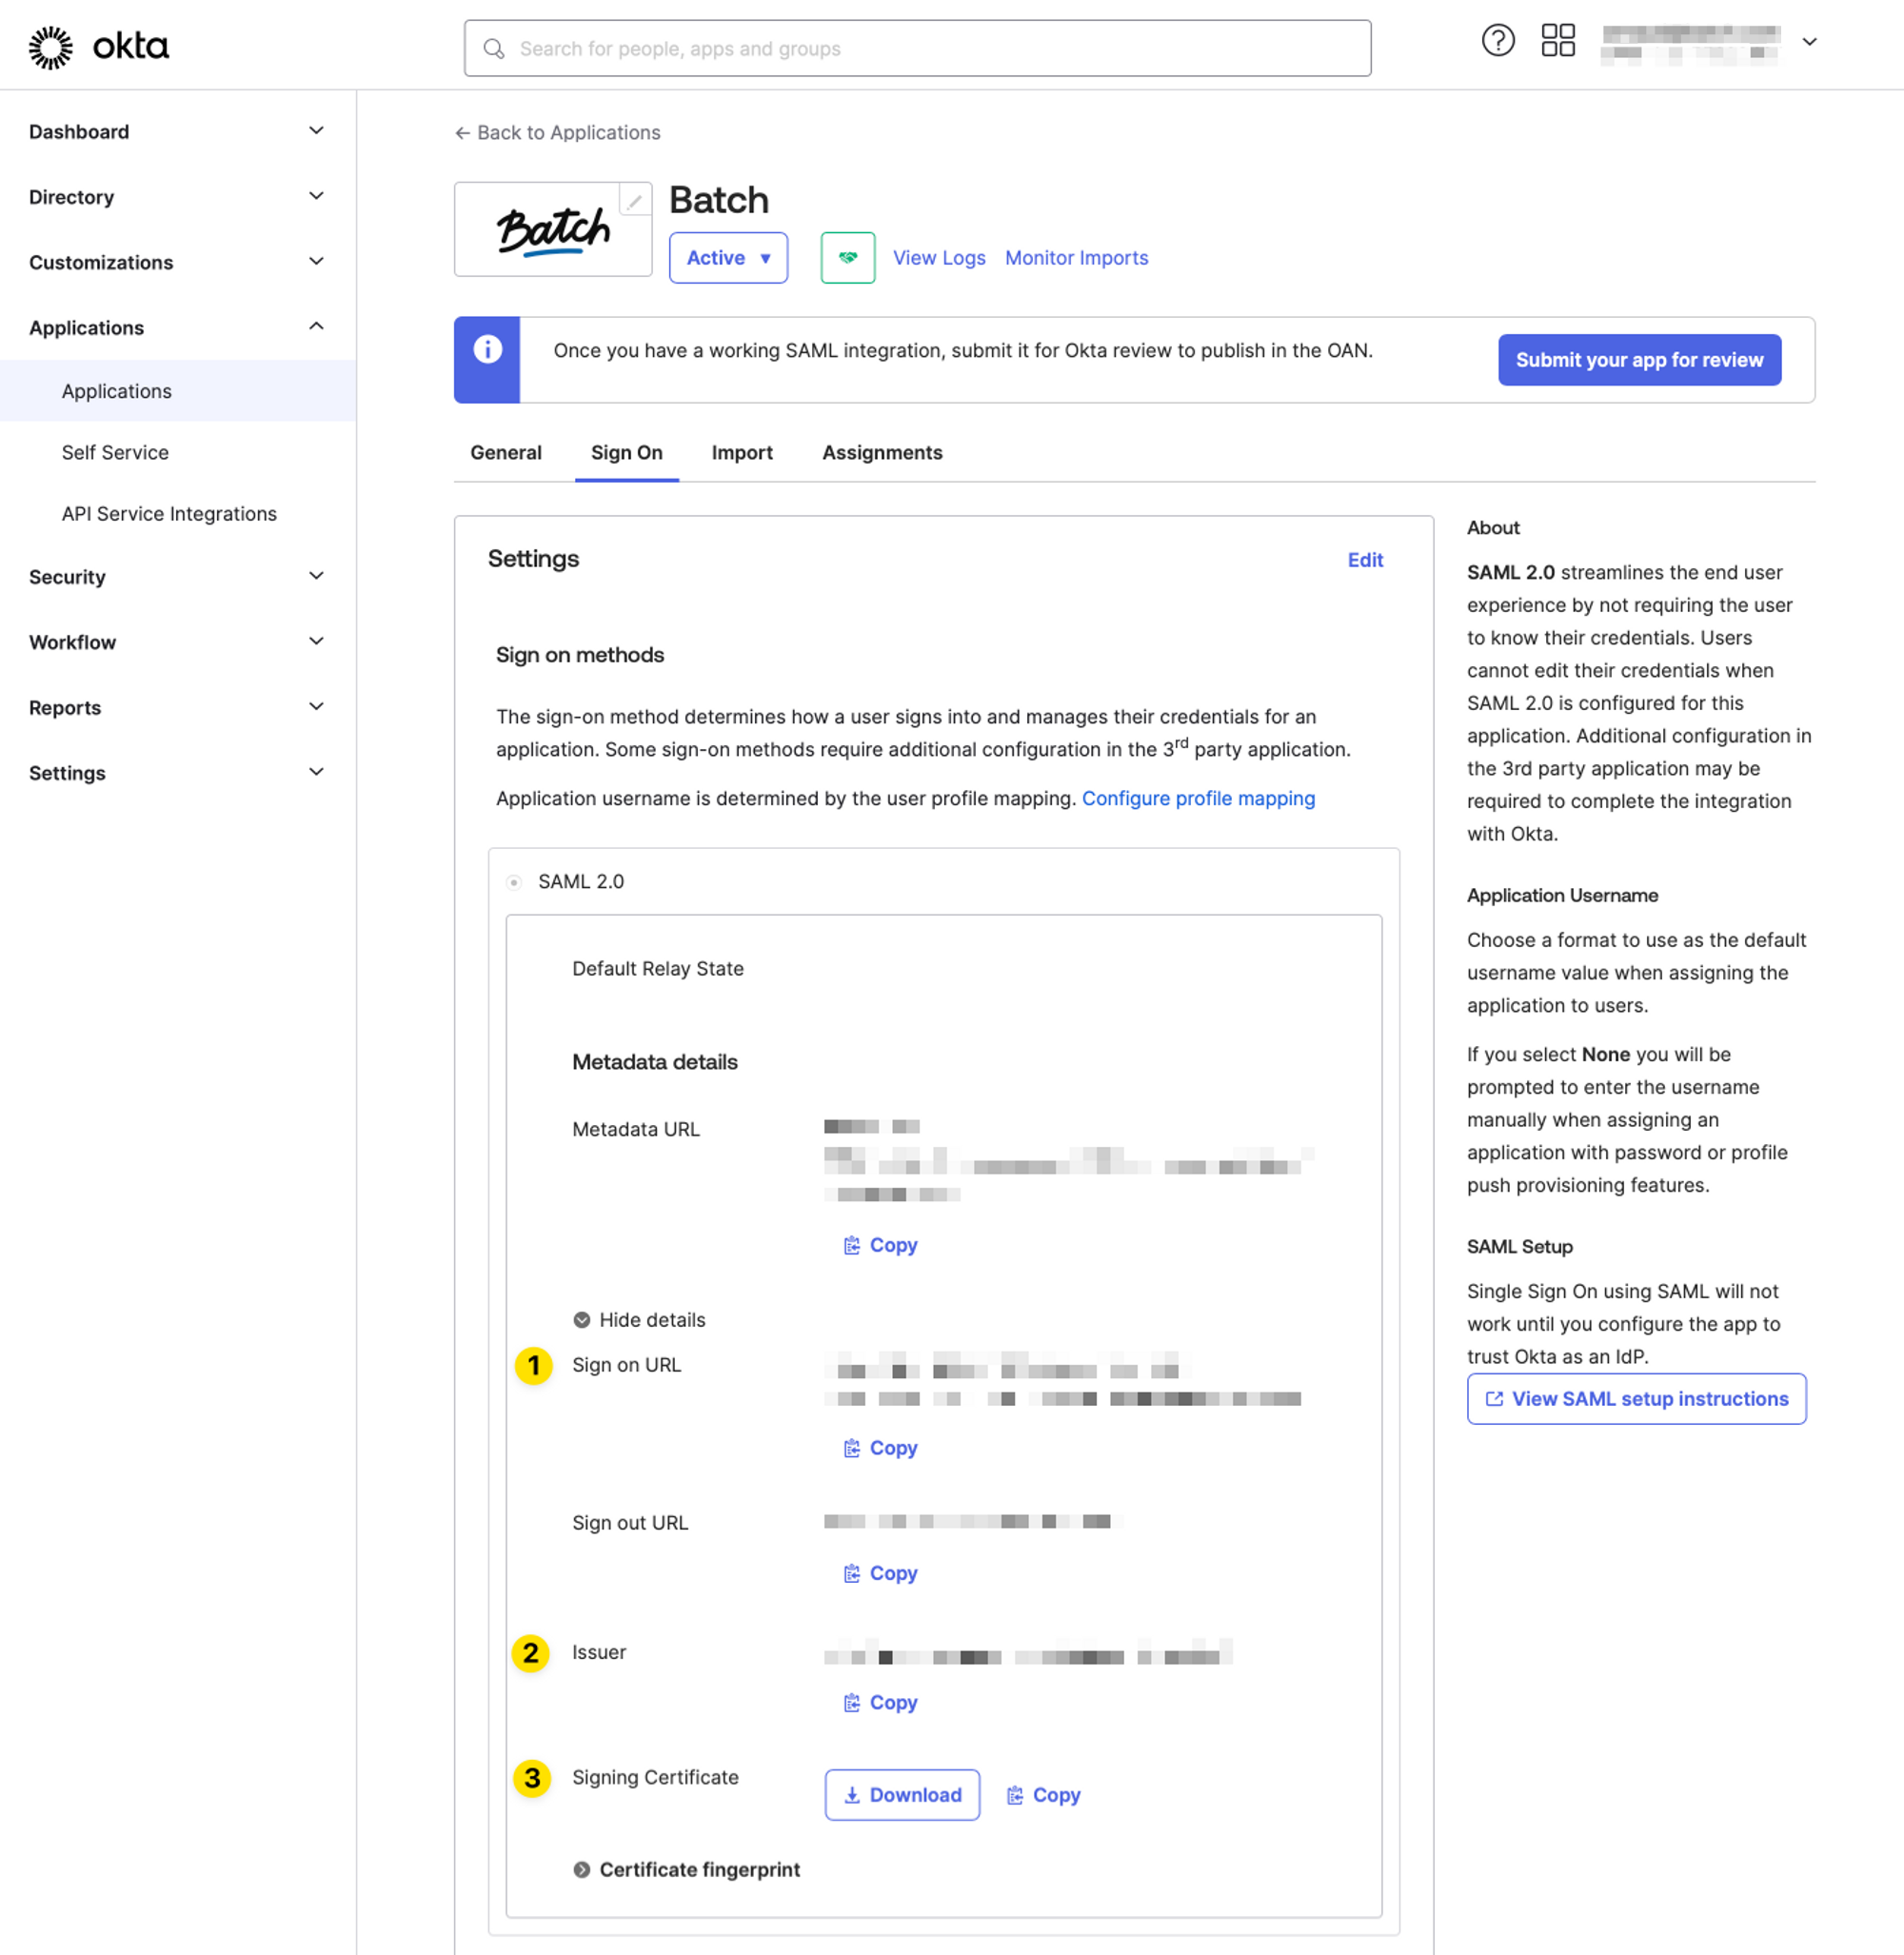This screenshot has height=1955, width=1904.
Task: Open the Assignments tab
Action: click(882, 453)
